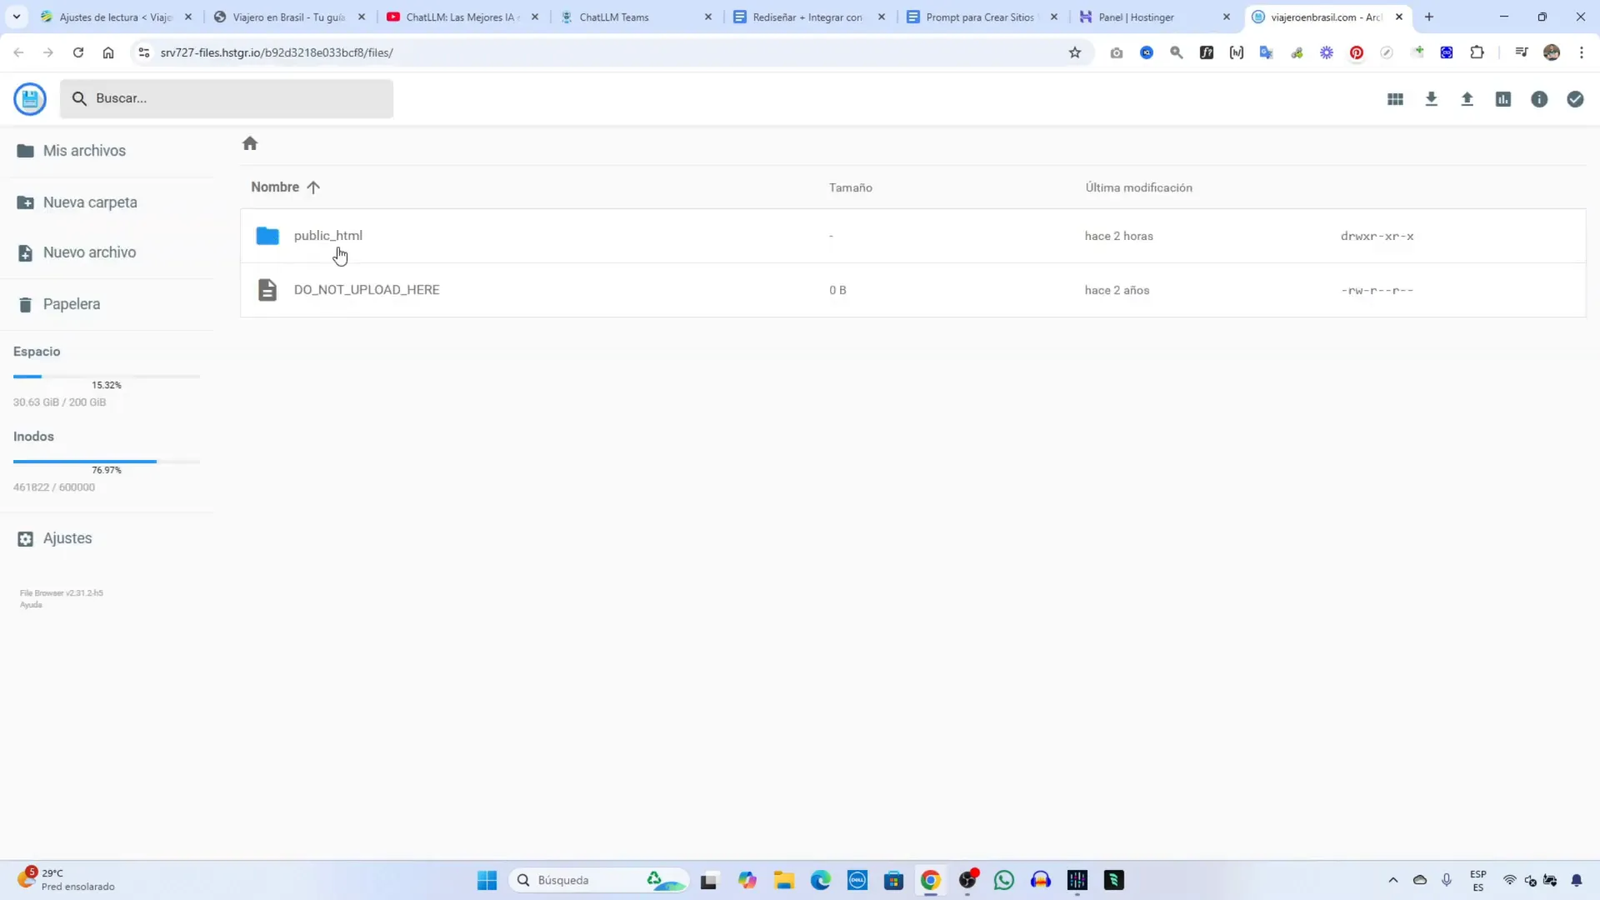
Task: Create a Nueva carpeta
Action: click(90, 202)
